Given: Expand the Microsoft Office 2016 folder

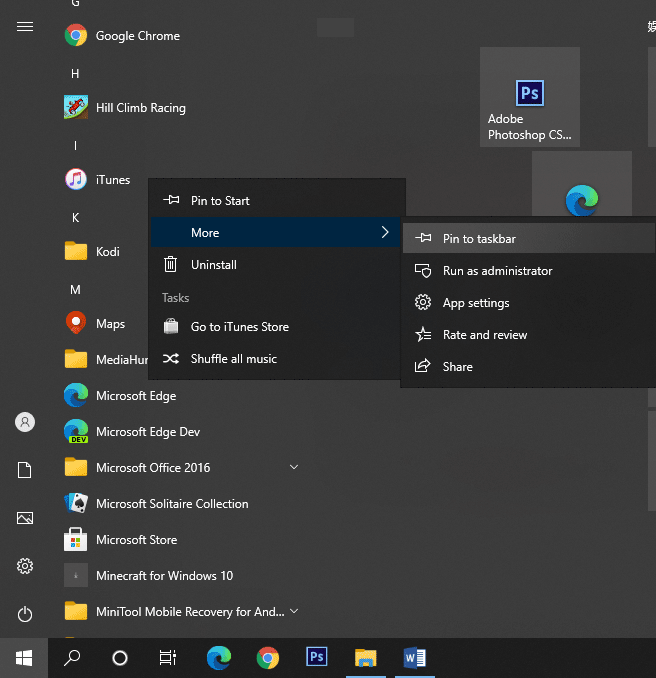Looking at the screenshot, I should [x=294, y=467].
